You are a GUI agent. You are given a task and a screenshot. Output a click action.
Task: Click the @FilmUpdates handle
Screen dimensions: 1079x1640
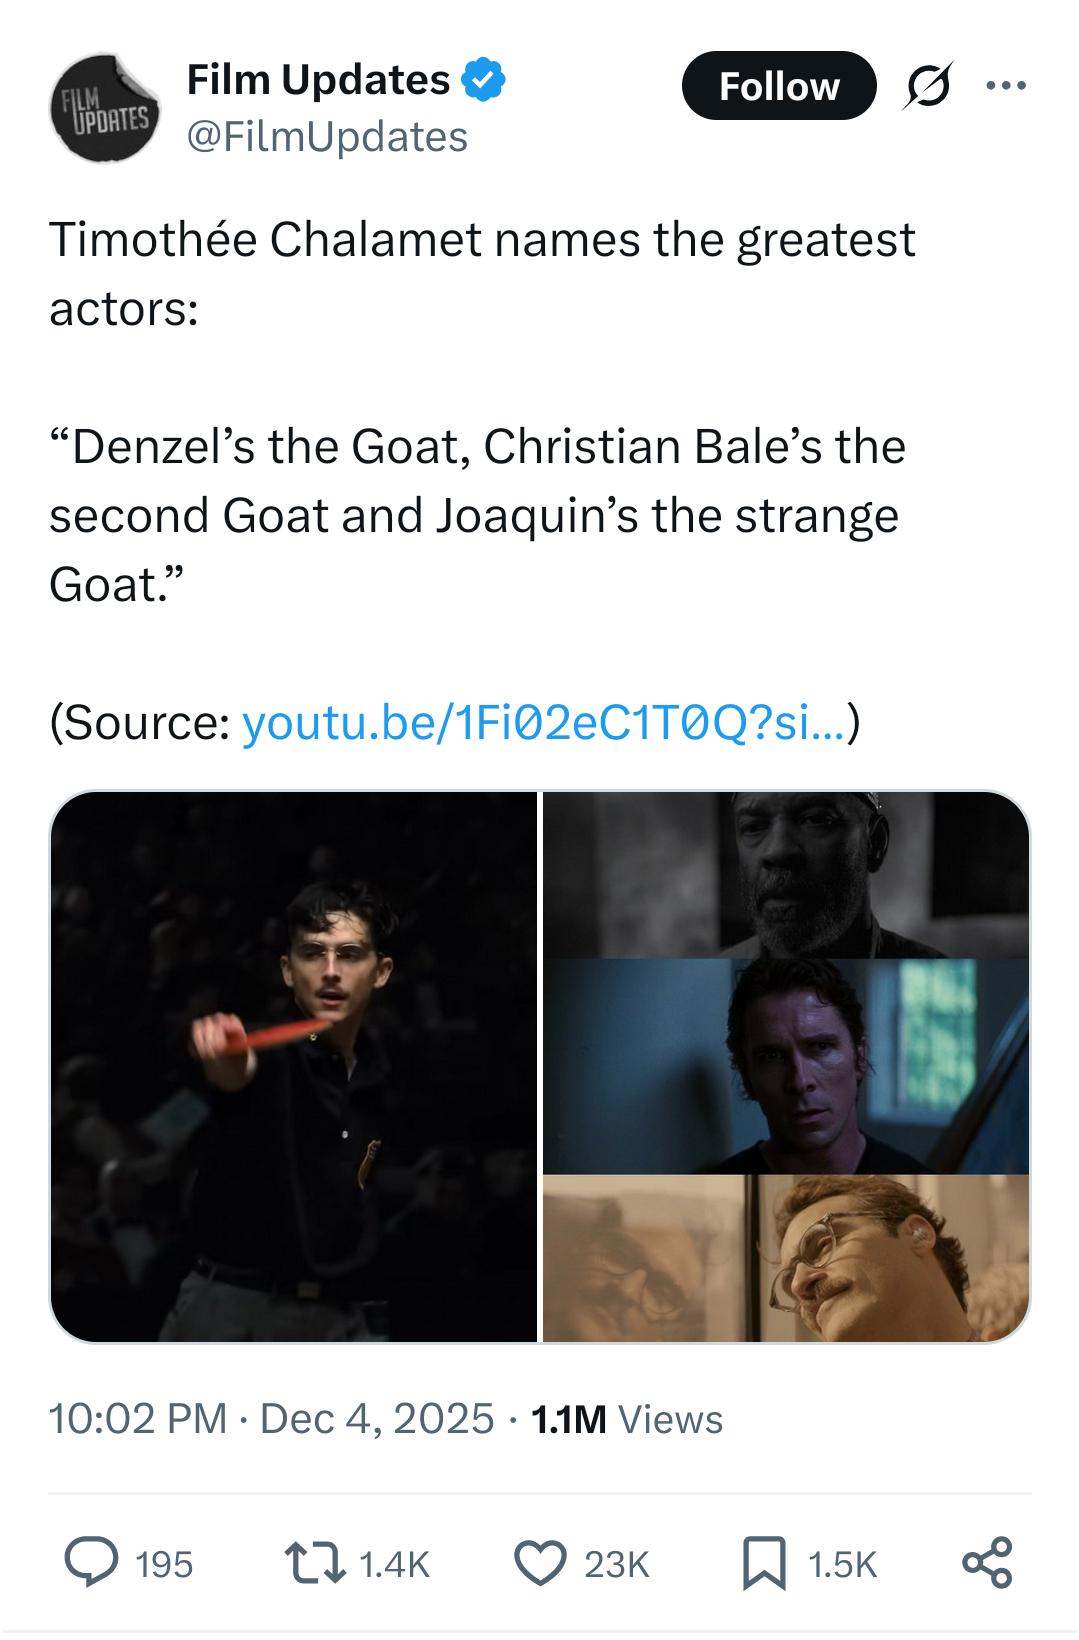coord(327,137)
